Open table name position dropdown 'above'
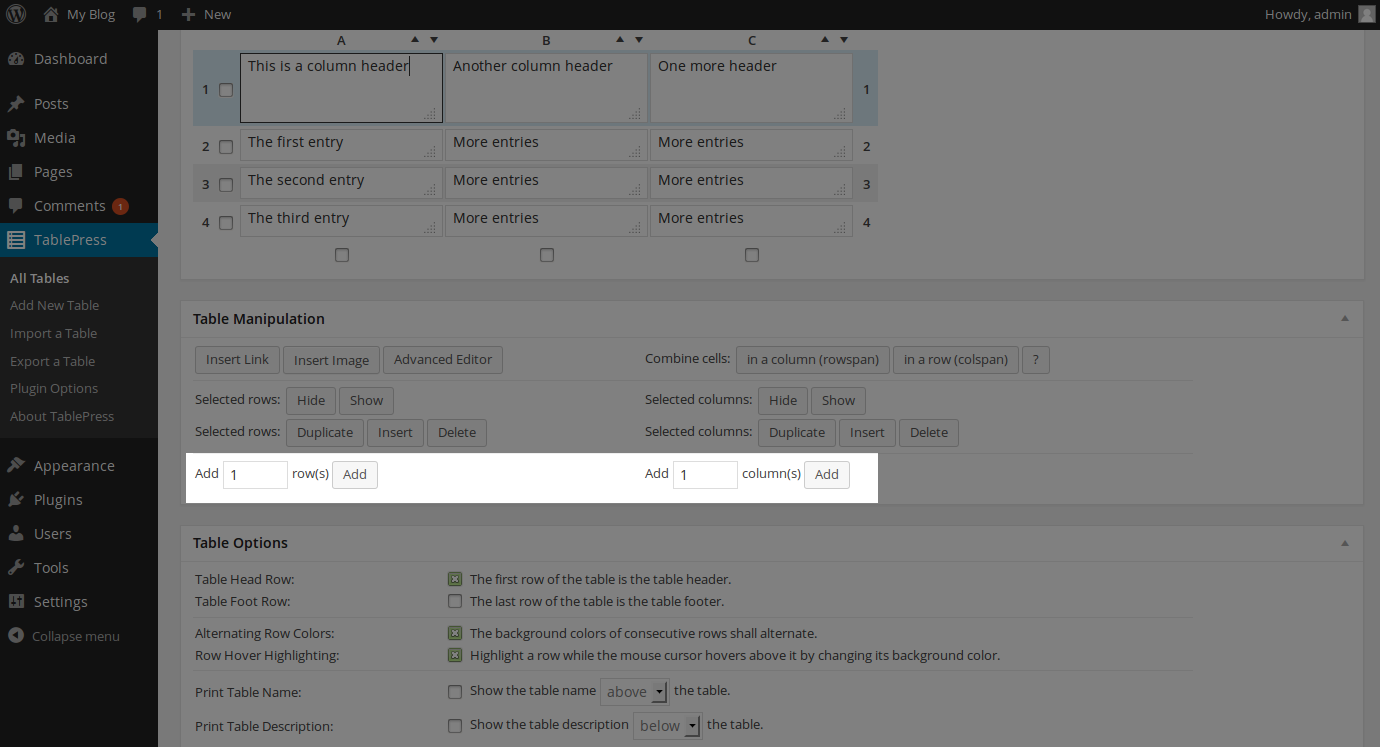 point(634,691)
